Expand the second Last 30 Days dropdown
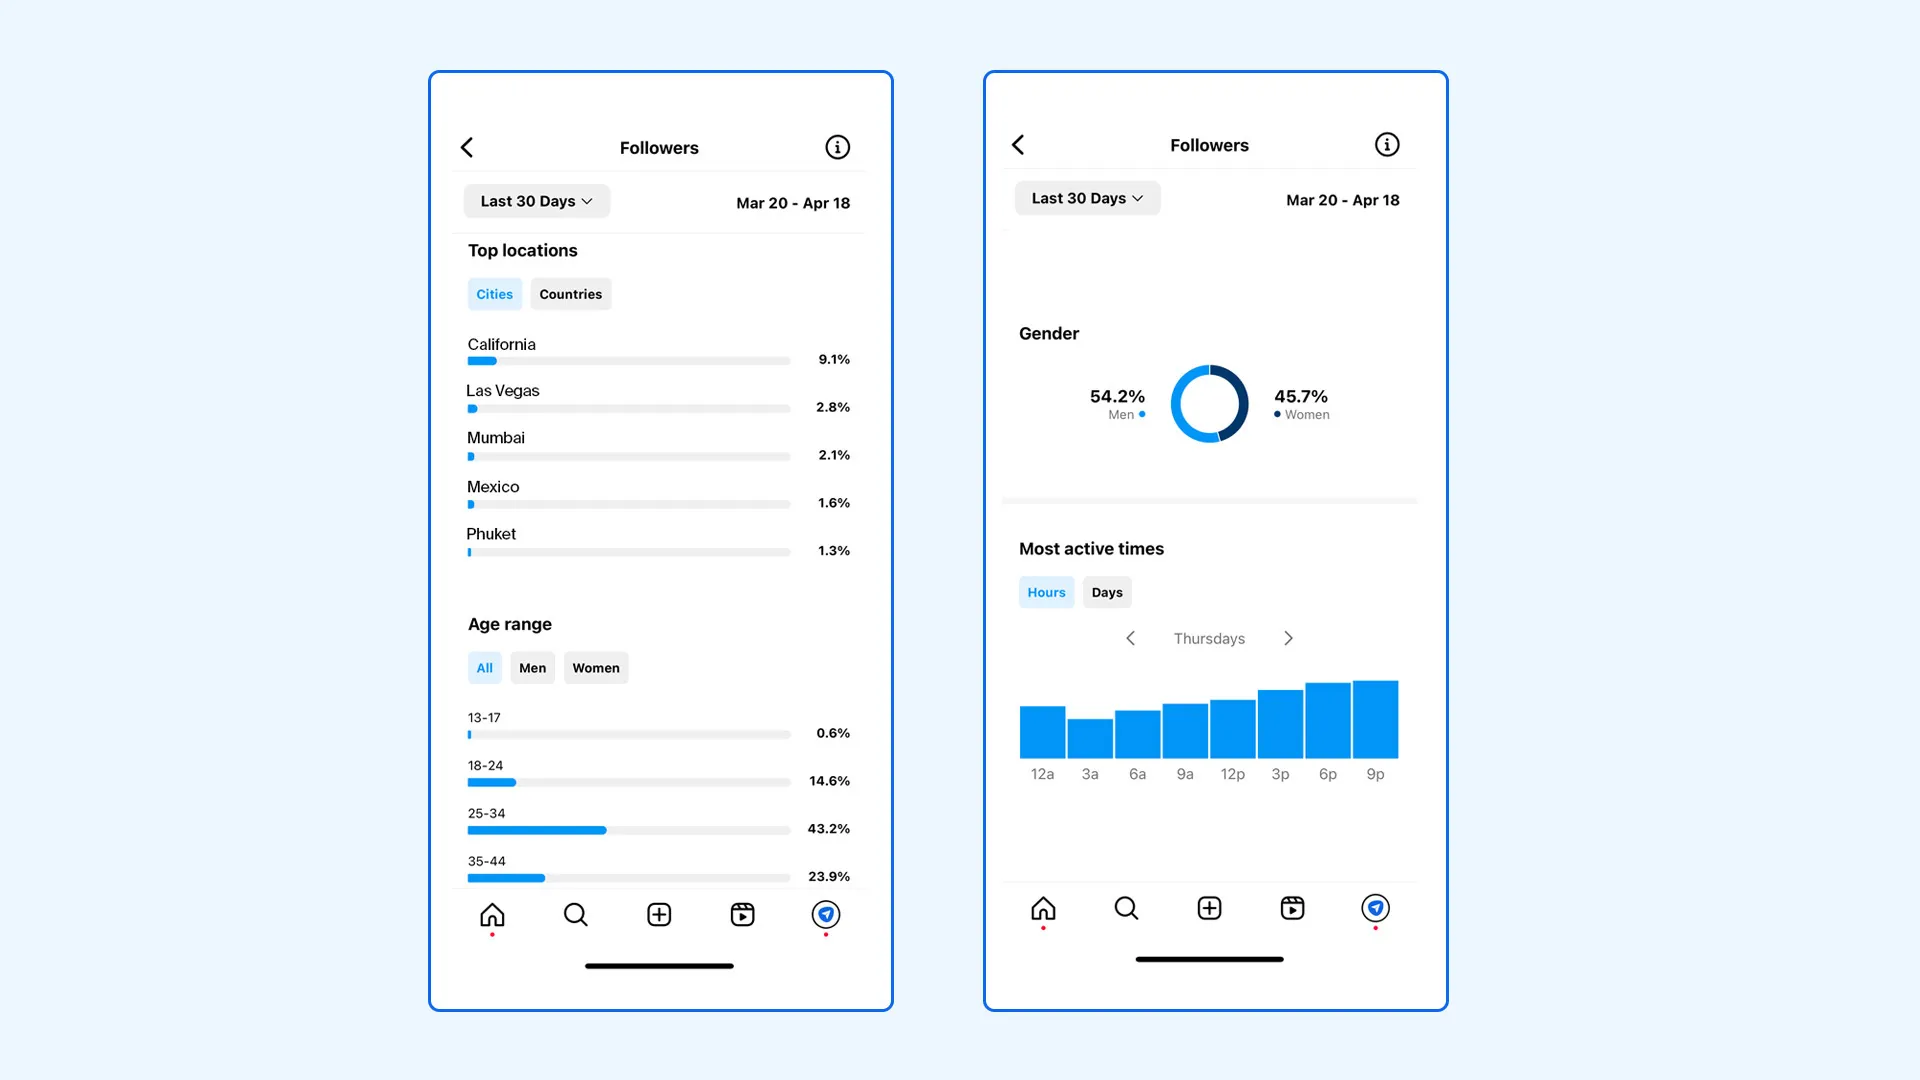Screen dimensions: 1920x1080 tap(1085, 198)
